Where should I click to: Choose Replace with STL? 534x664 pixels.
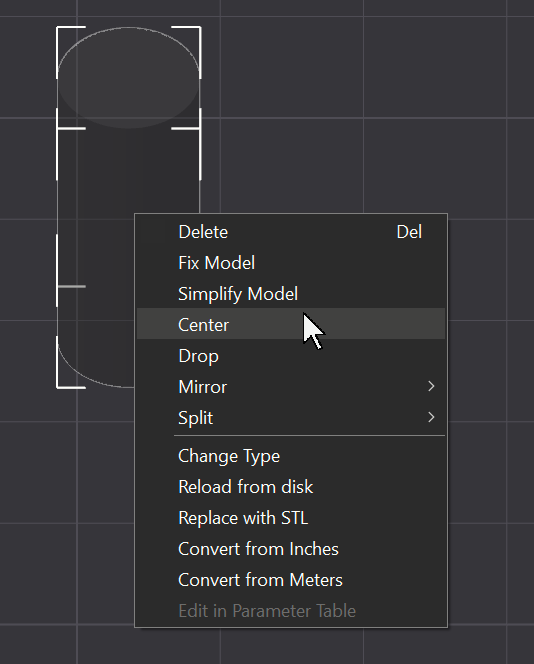(x=291, y=518)
